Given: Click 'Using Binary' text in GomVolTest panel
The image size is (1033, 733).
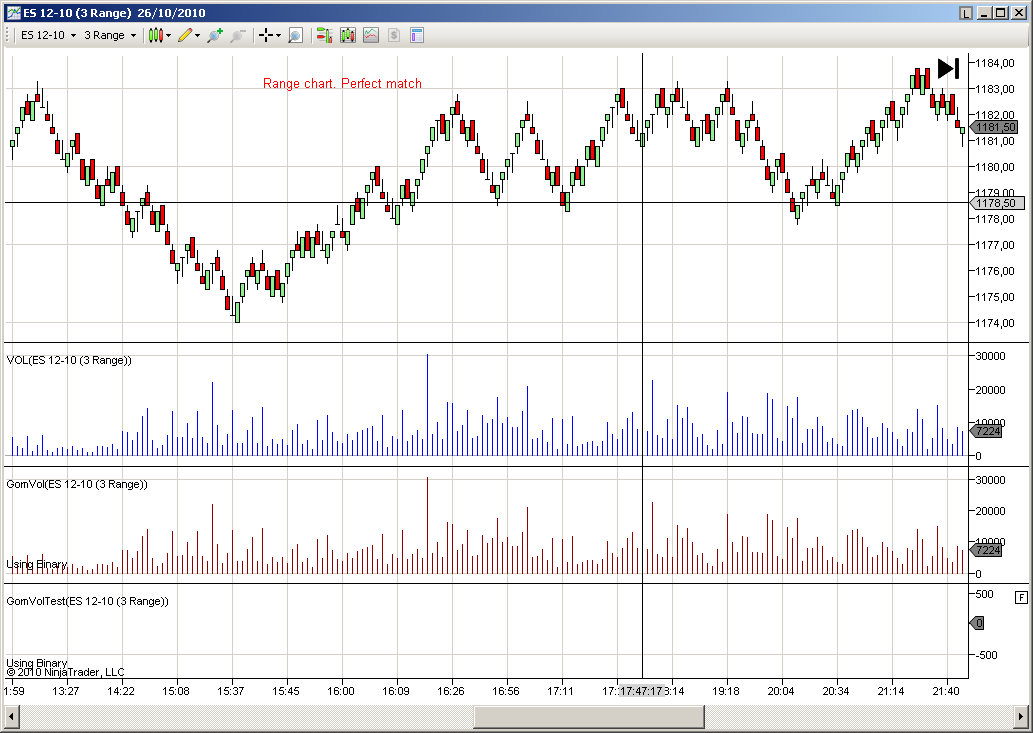Looking at the screenshot, I should 37,663.
